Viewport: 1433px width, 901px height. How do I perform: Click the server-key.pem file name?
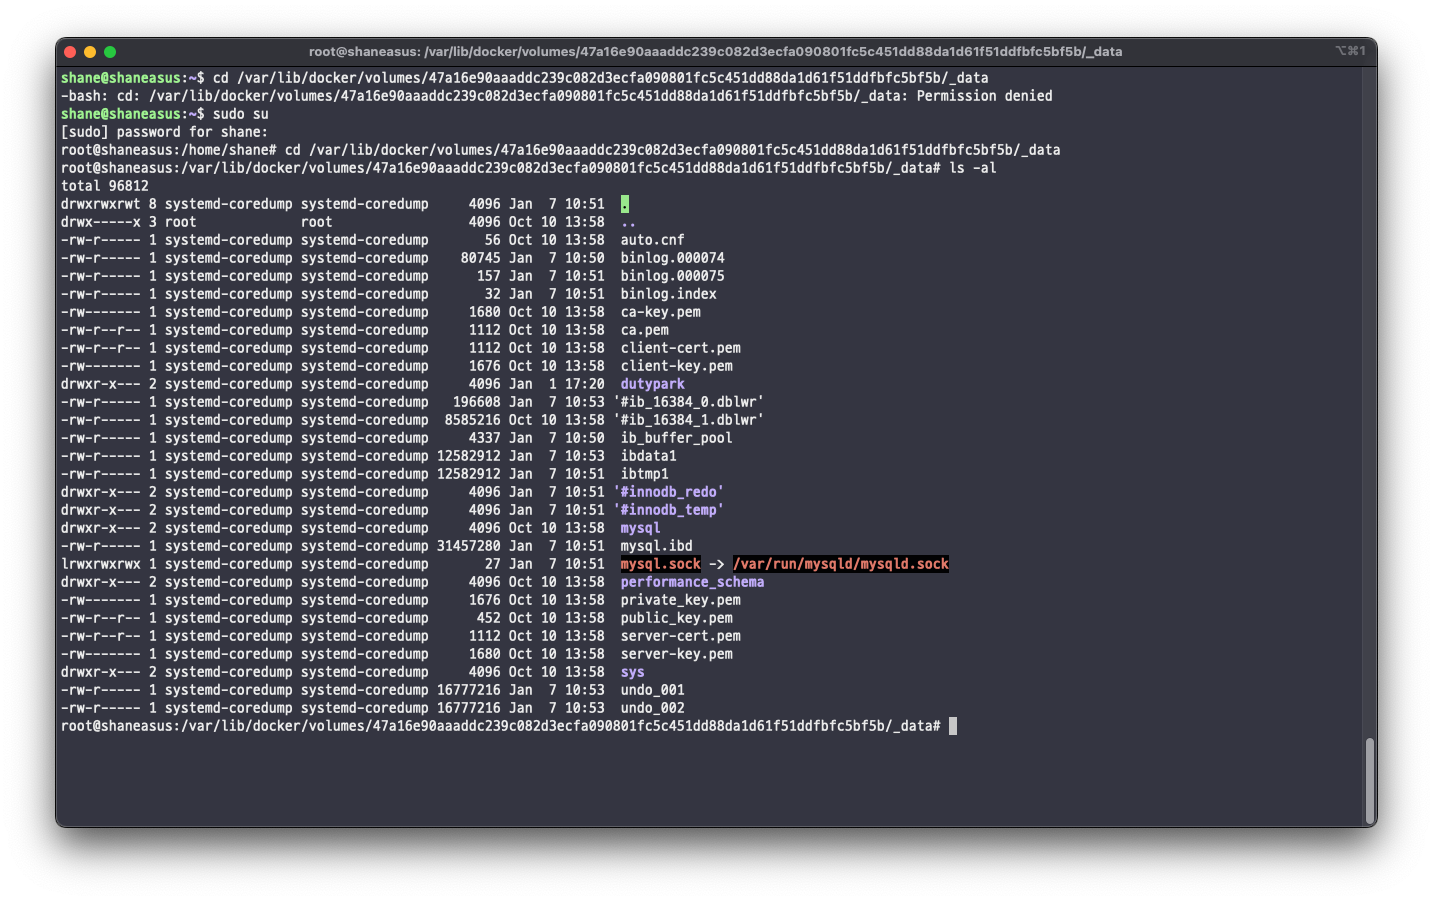coord(677,654)
